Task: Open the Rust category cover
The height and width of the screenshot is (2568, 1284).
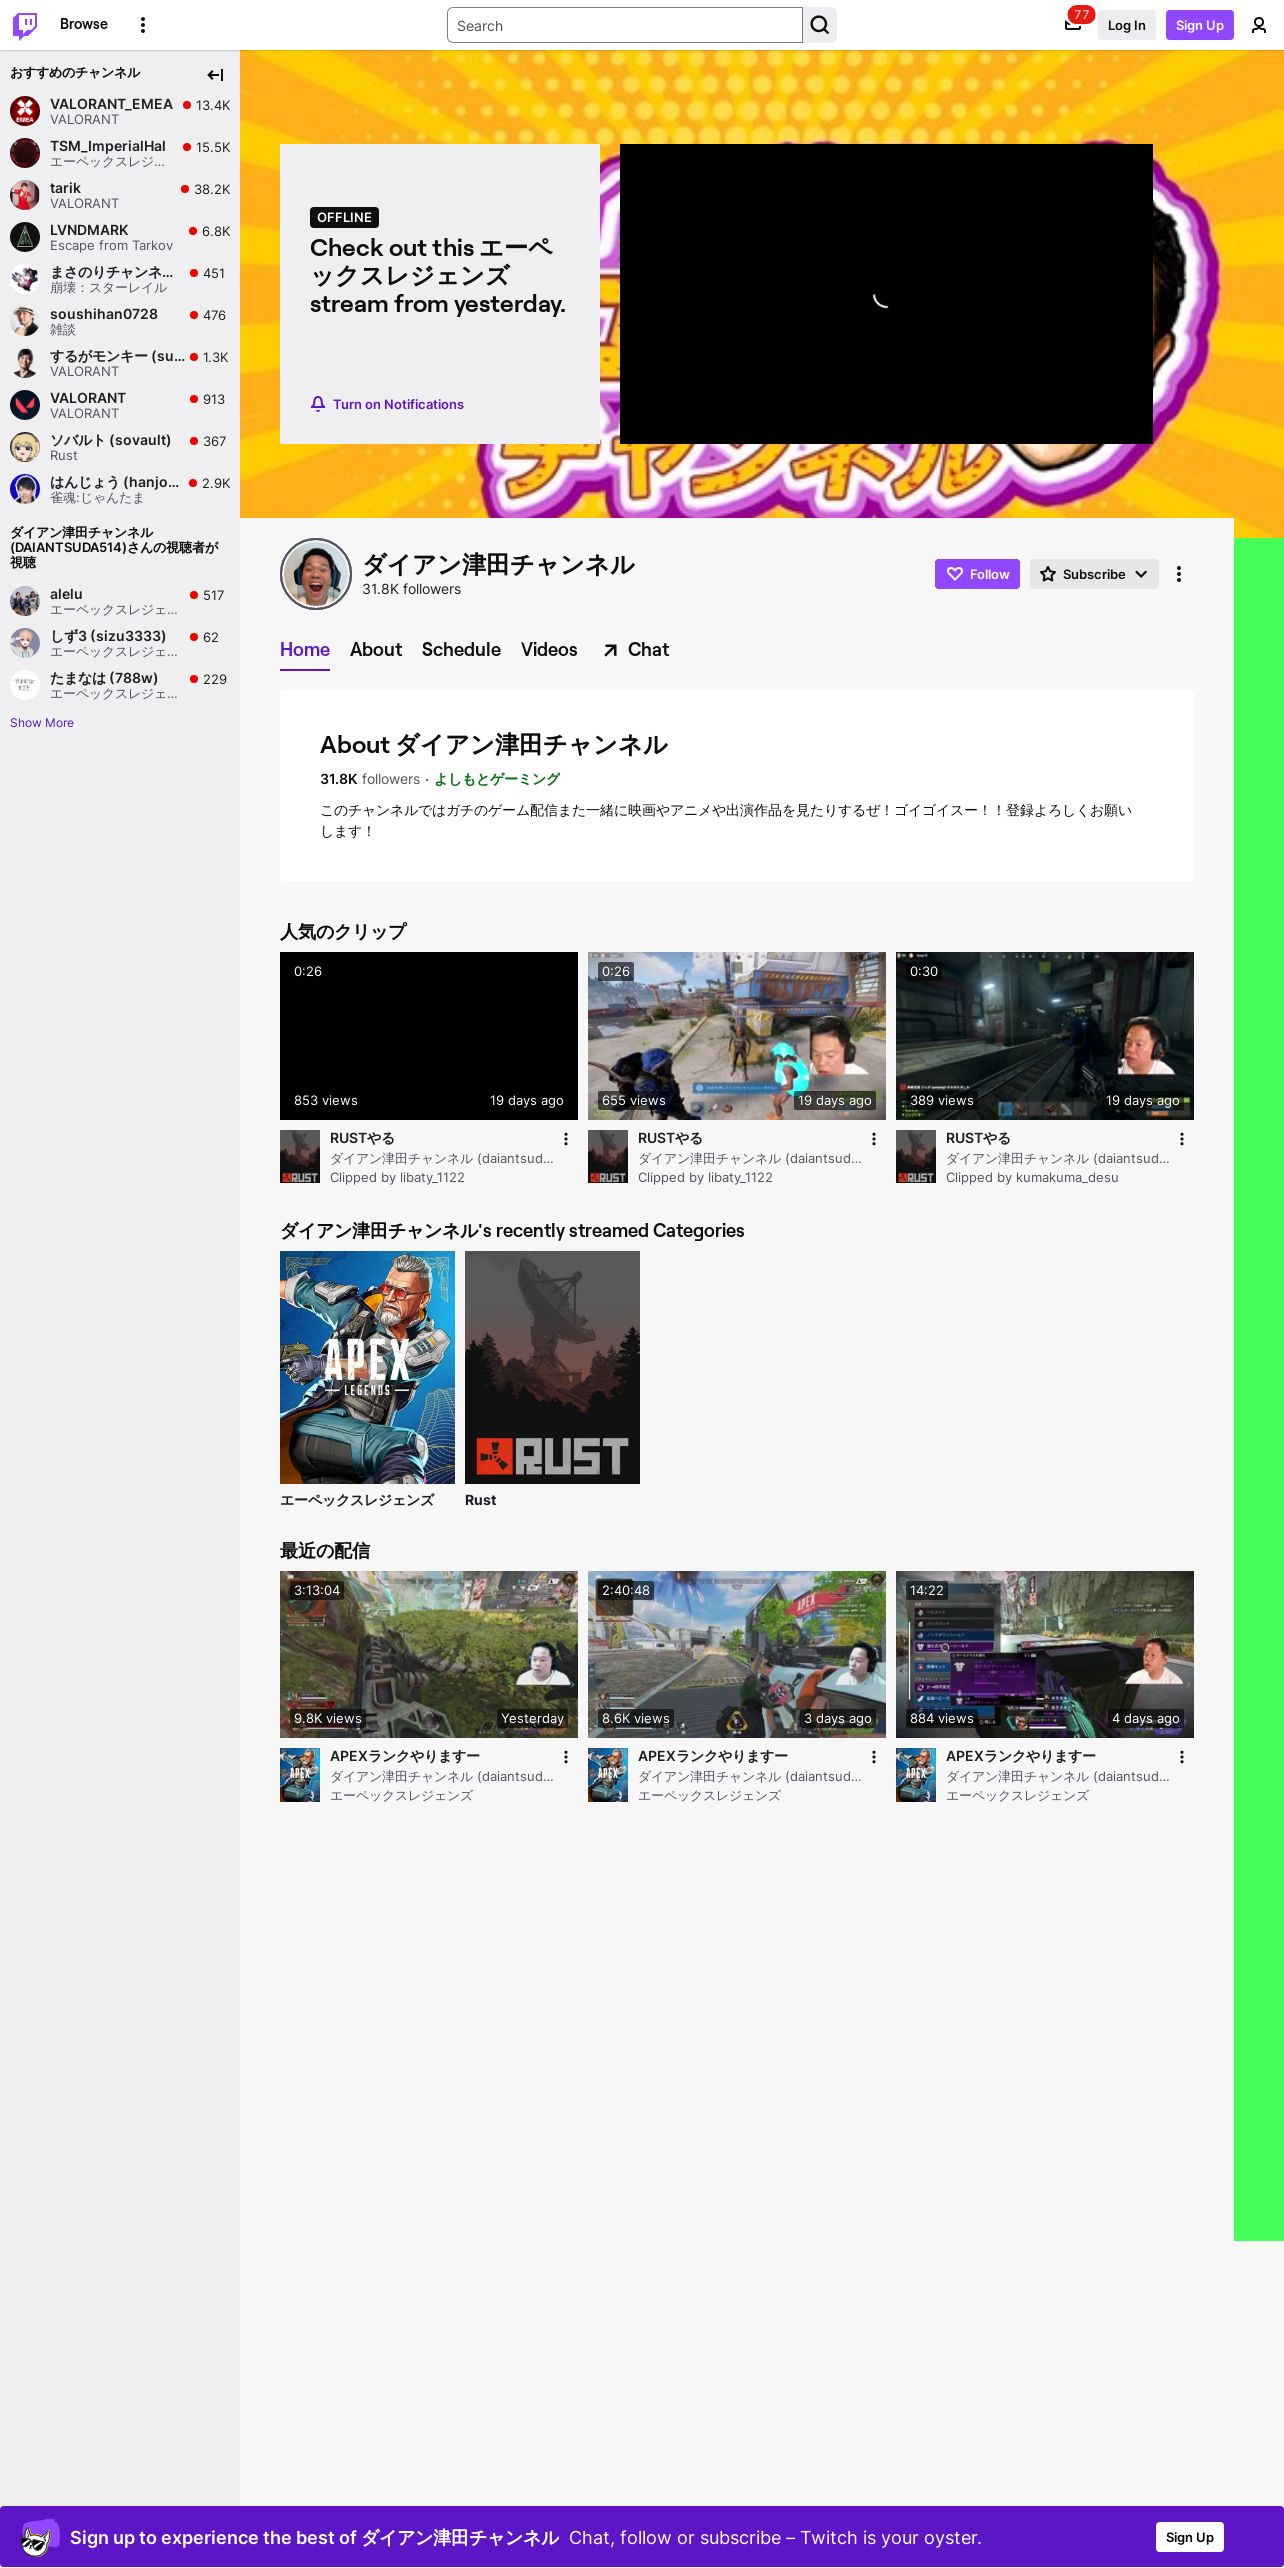Action: (x=552, y=1367)
